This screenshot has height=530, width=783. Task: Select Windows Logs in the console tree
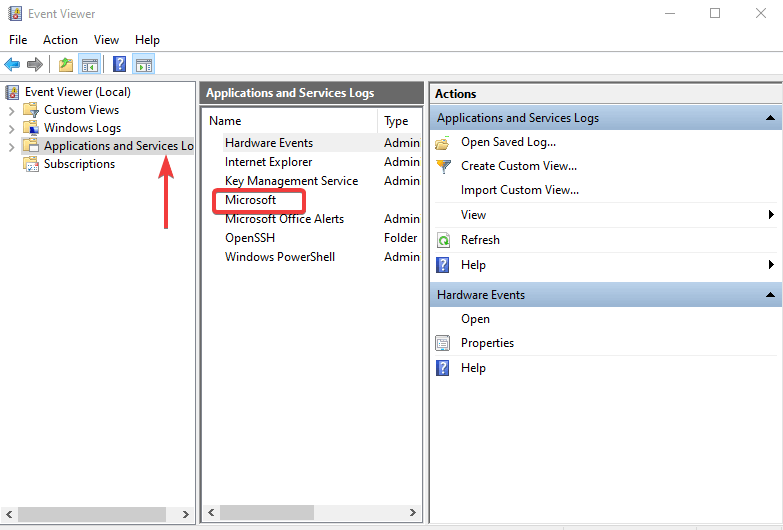(82, 128)
